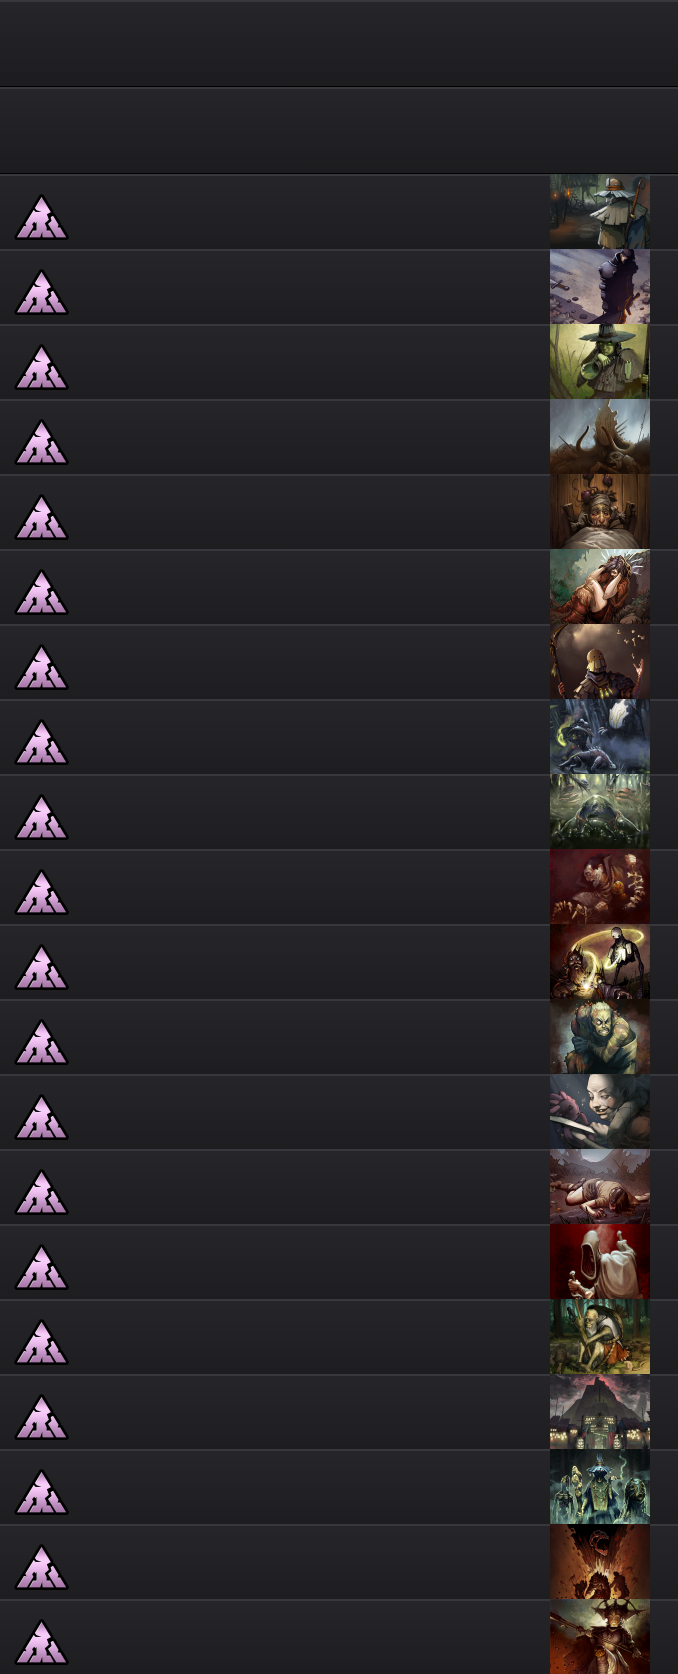Click the set icon beside fallen body artwork
This screenshot has height=1674, width=678.
[x=41, y=1192]
